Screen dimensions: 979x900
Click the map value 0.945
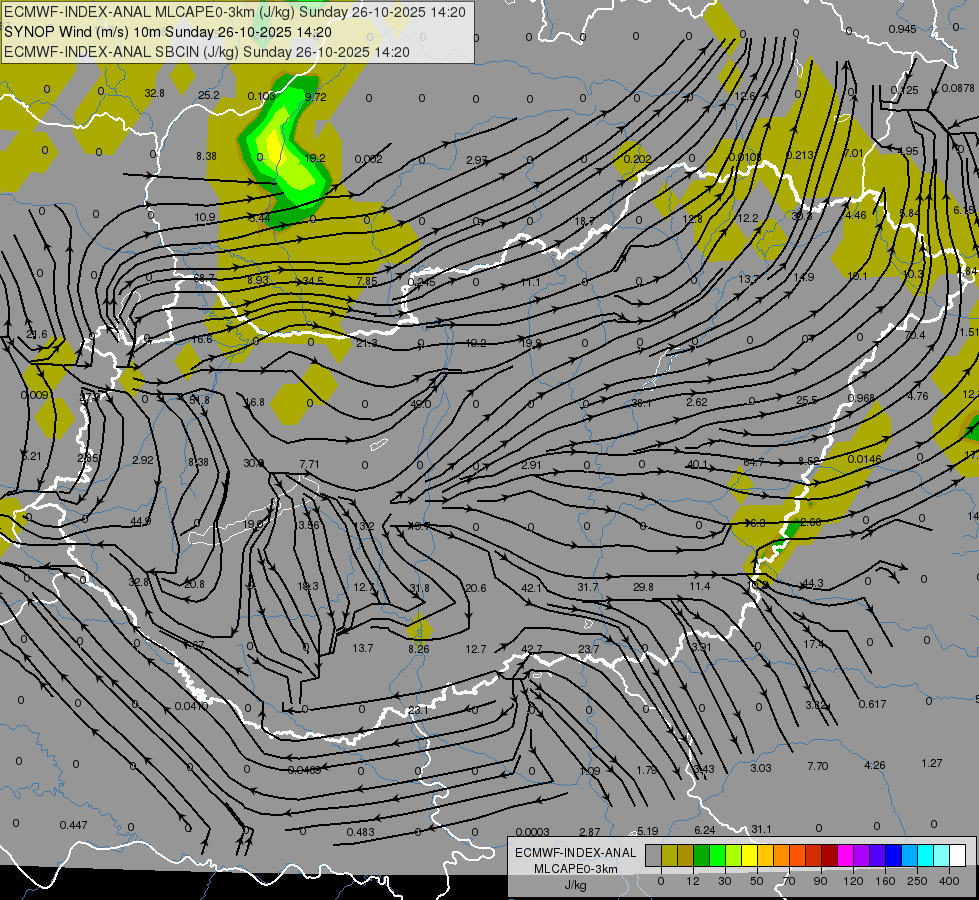point(903,29)
